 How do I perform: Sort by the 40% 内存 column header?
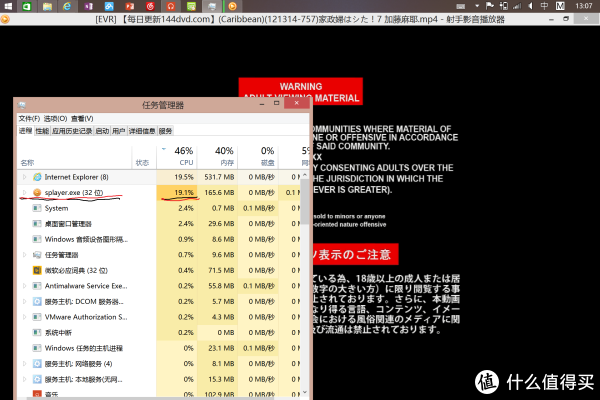coord(217,157)
